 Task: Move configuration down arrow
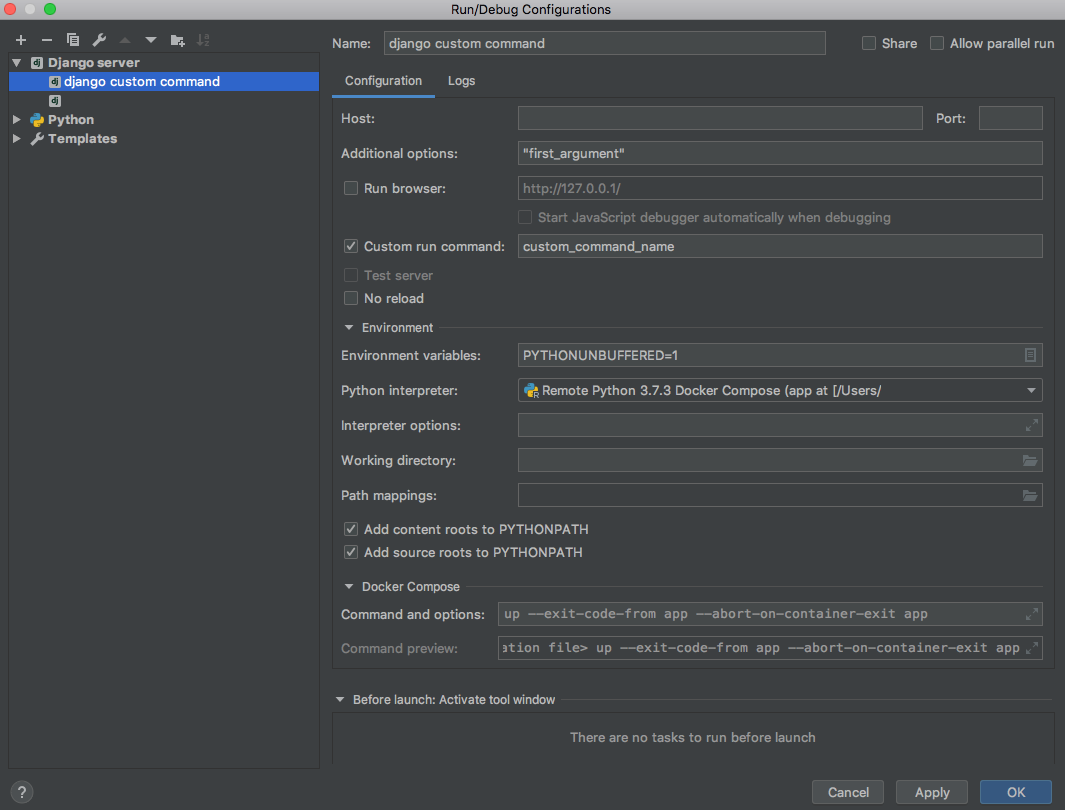tap(151, 40)
